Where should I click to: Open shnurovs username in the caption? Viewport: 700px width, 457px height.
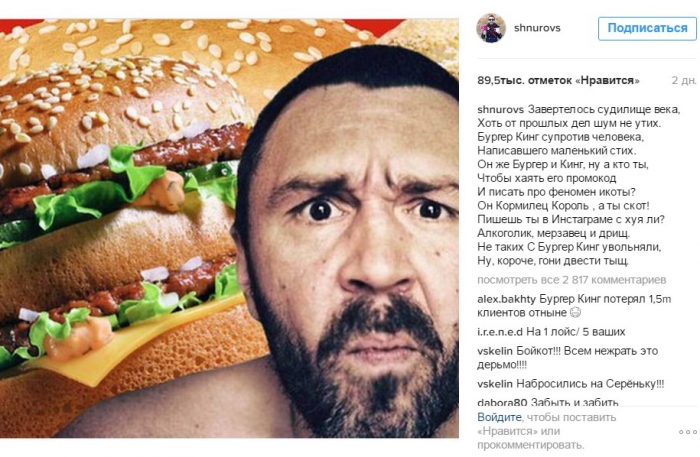(x=500, y=109)
